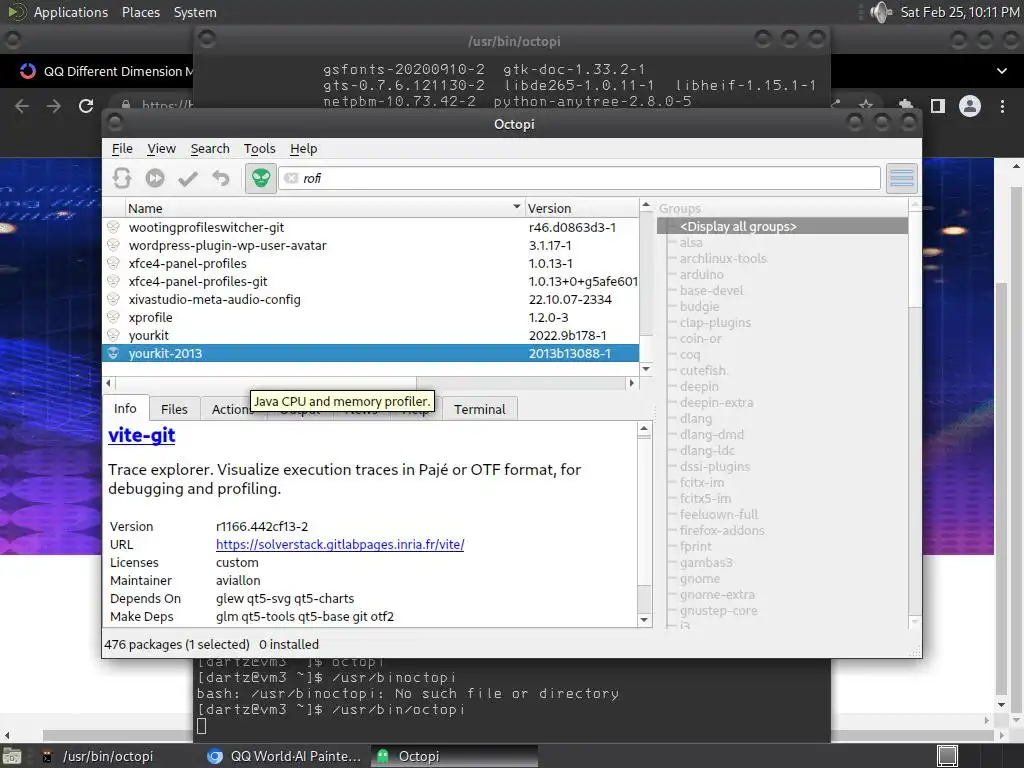Click the volume speaker icon in panel
Viewport: 1024px width, 768px height.
(x=881, y=12)
